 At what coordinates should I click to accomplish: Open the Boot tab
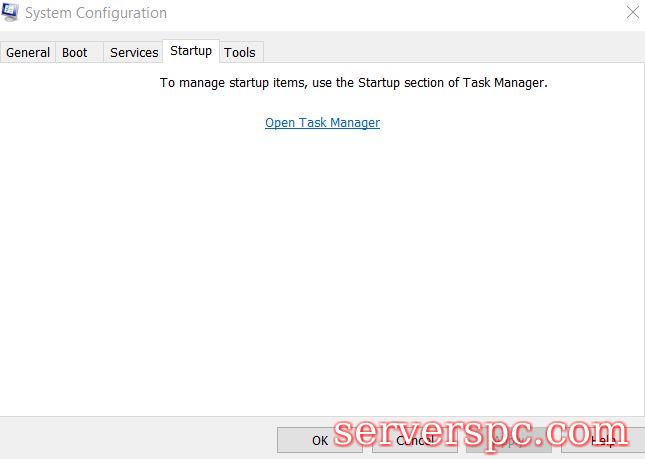(x=75, y=52)
